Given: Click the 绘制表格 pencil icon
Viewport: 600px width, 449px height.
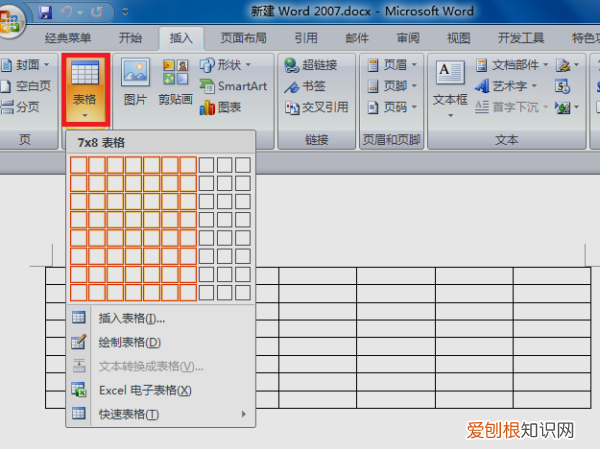Looking at the screenshot, I should tap(79, 341).
